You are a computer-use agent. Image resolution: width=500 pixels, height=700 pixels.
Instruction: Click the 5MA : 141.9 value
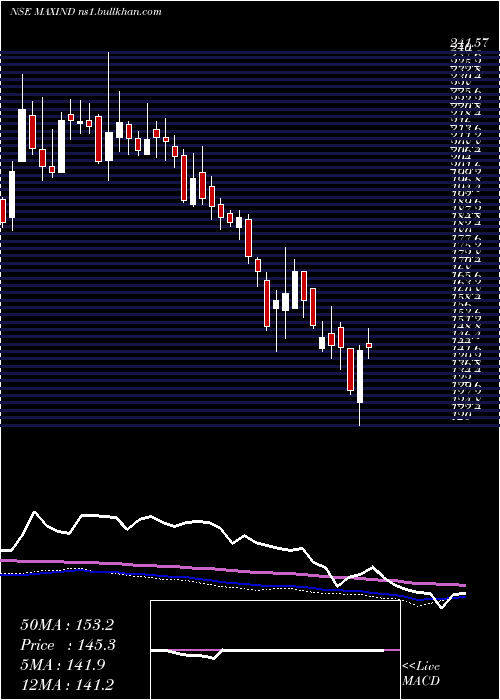pyautogui.click(x=62, y=665)
